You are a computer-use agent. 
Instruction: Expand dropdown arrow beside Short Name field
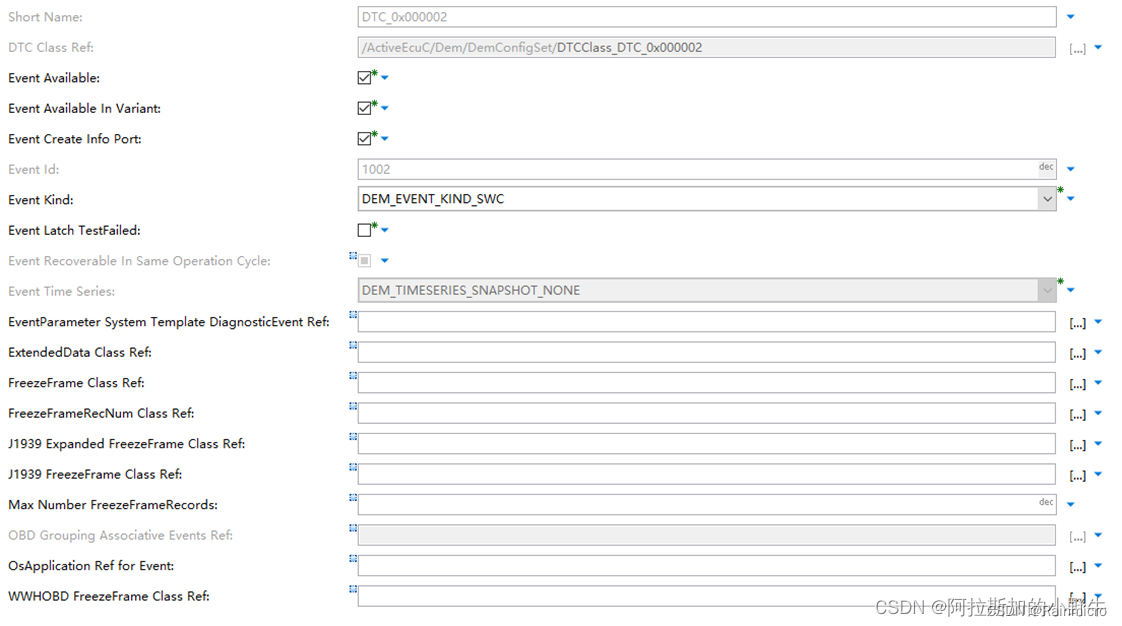[1070, 16]
